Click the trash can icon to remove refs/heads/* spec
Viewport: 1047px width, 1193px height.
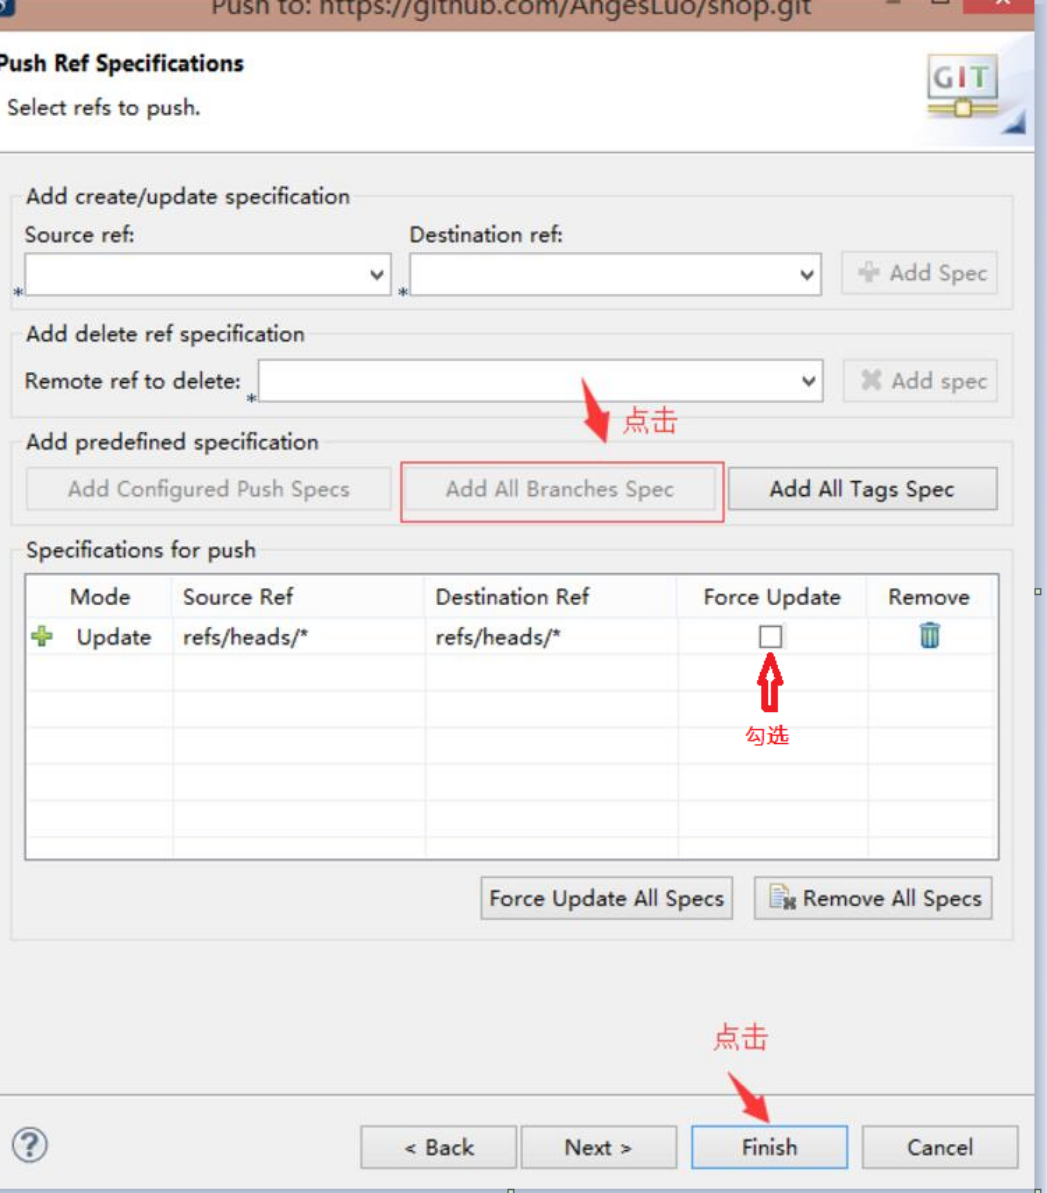pyautogui.click(x=932, y=635)
